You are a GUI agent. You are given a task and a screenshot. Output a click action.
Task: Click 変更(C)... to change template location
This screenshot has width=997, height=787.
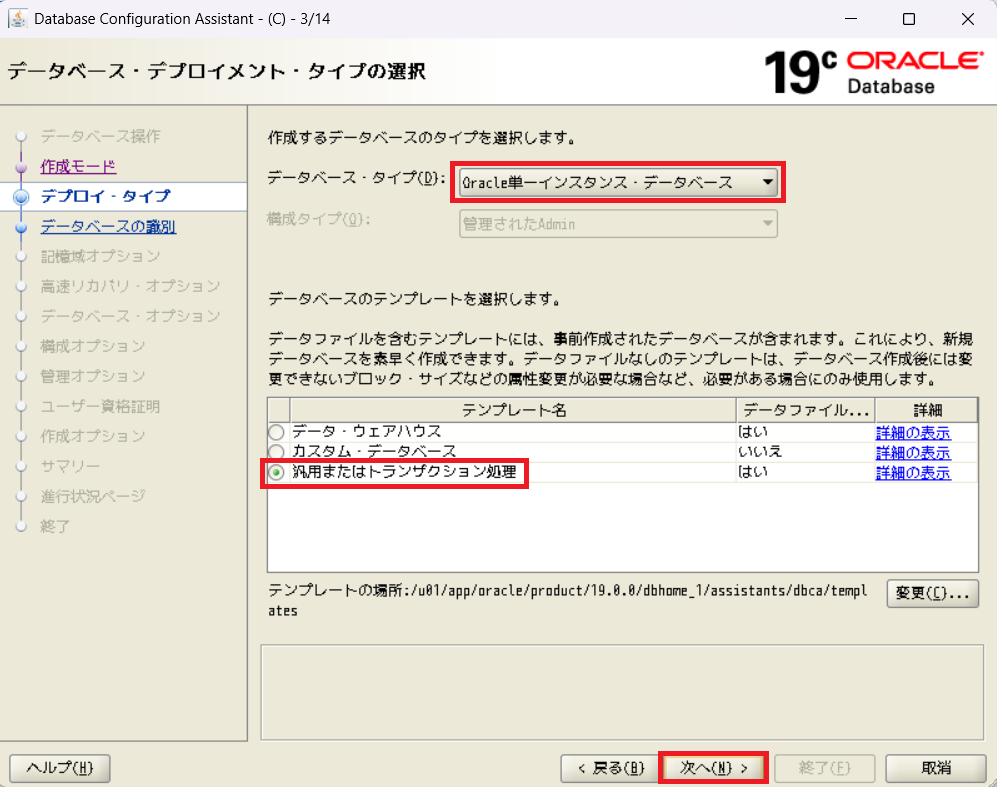[x=931, y=594]
